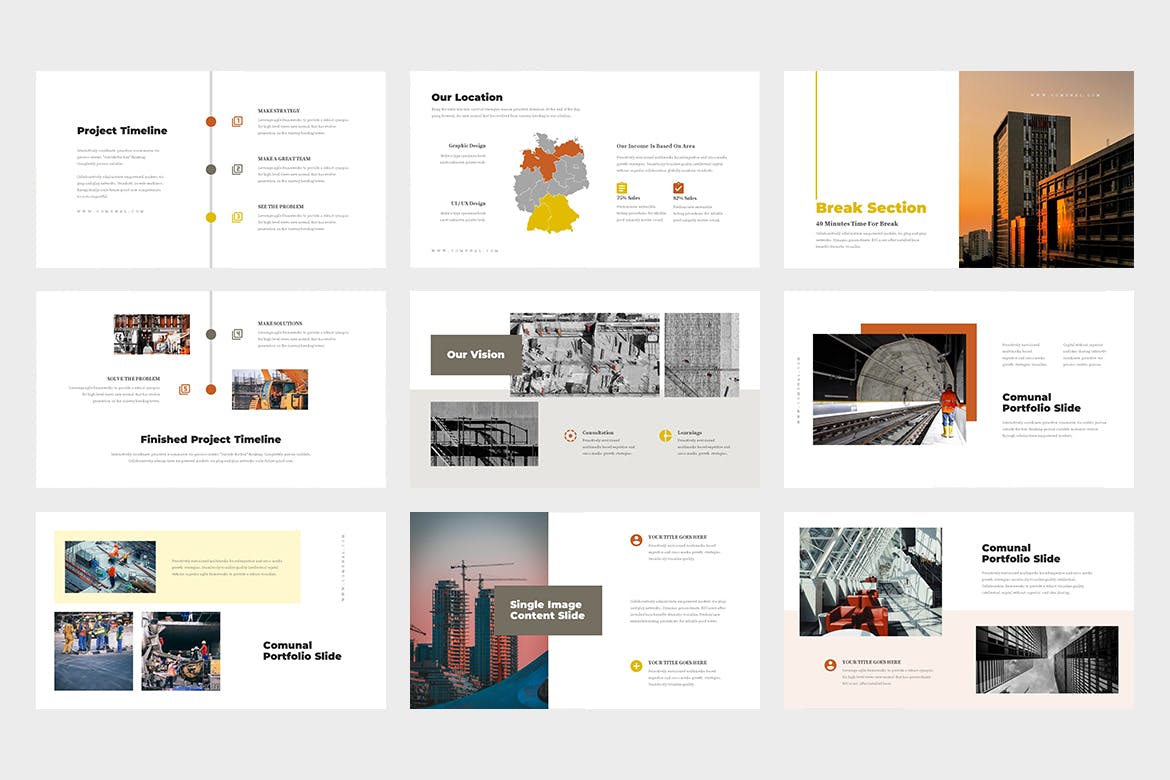Select the "4" icon beside Make Solutions

click(x=237, y=334)
